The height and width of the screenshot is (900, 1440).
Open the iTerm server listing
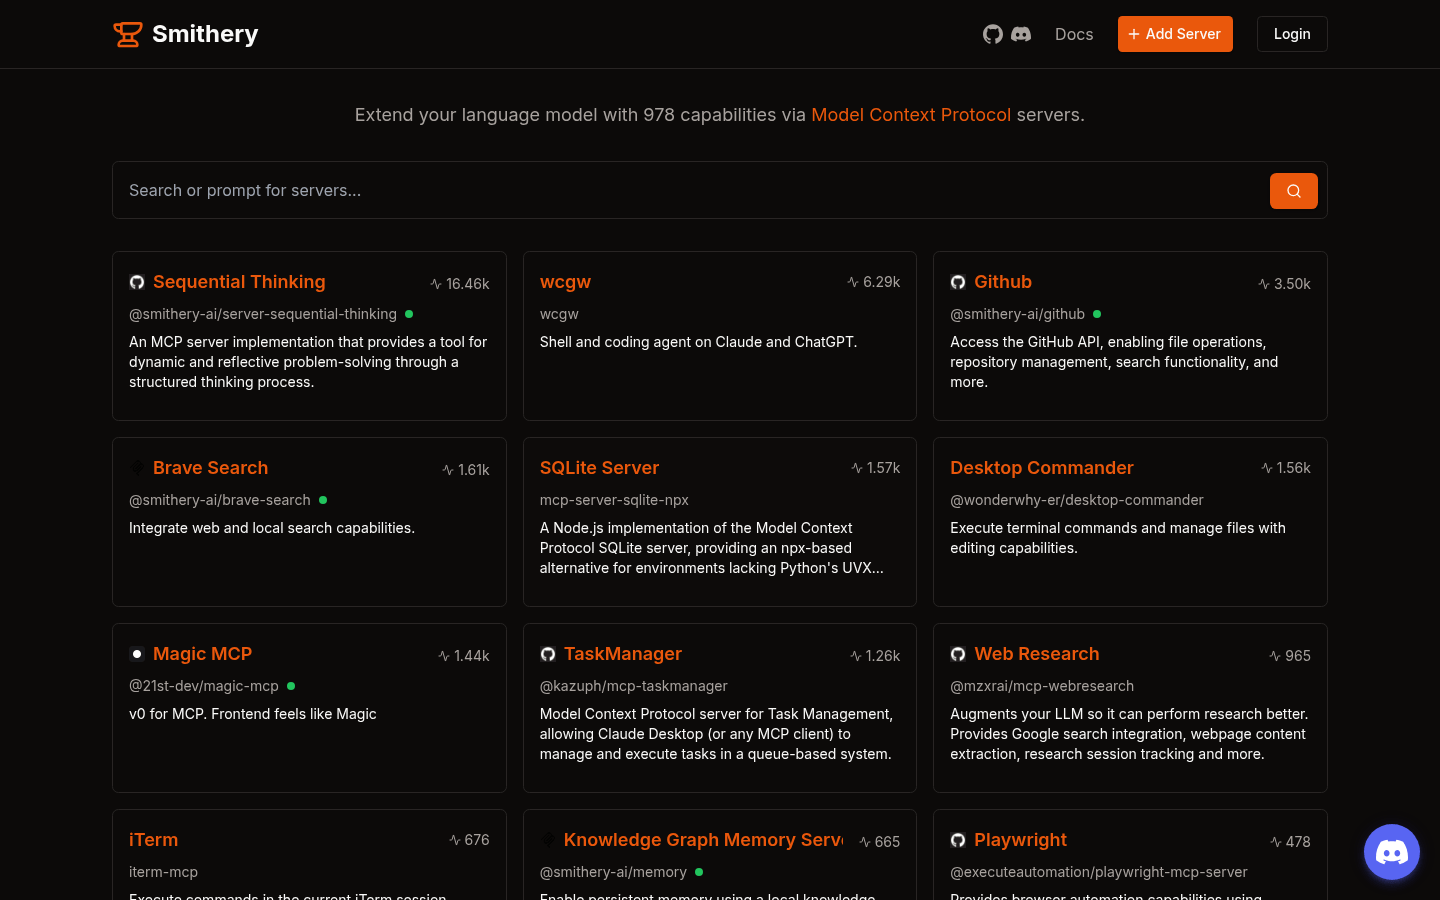153,840
